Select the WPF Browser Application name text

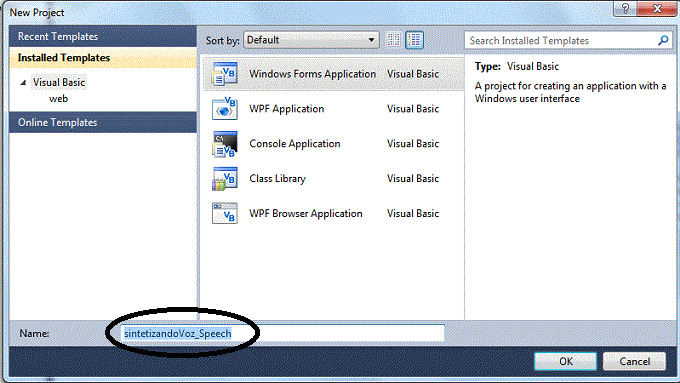click(305, 213)
